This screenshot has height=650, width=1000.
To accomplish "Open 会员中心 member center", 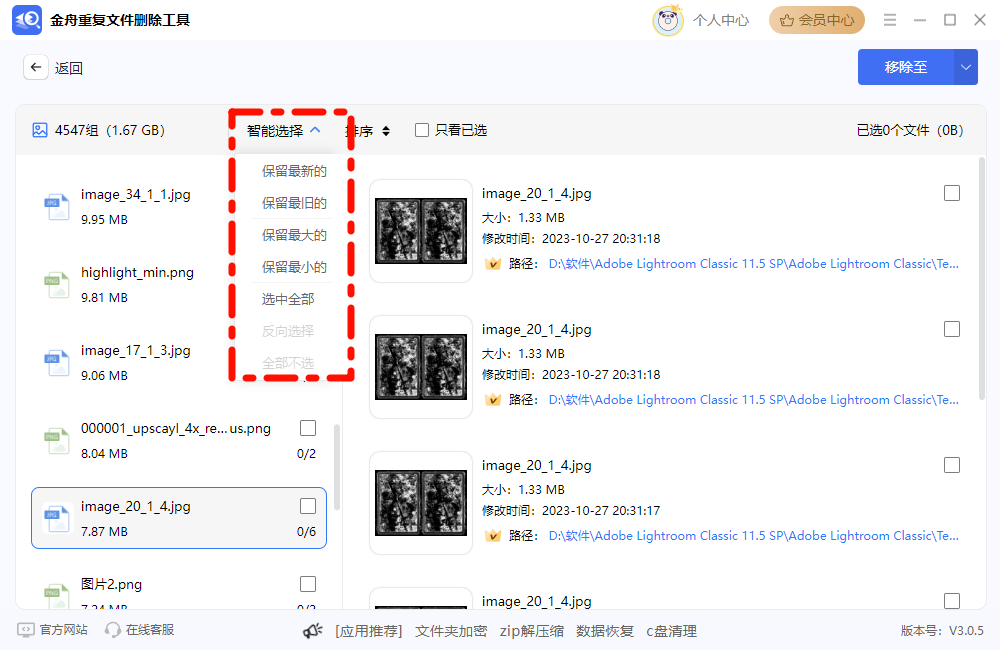I will (x=816, y=20).
